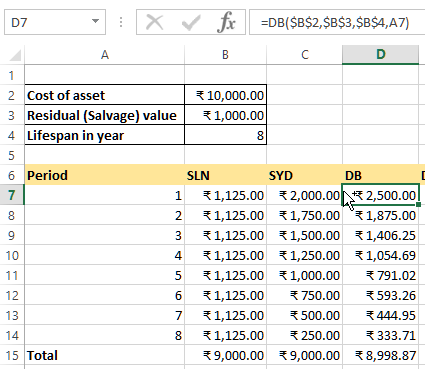Select row 1 header
Viewport: 425px width, 369px height.
pyautogui.click(x=12, y=75)
